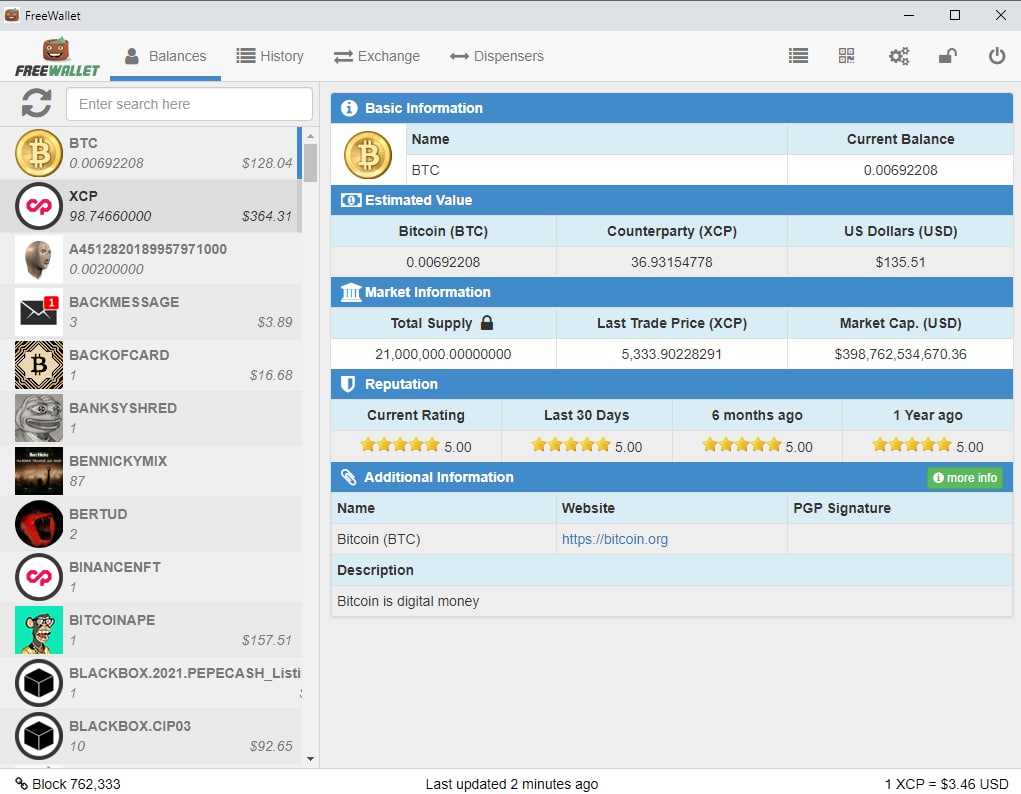The width and height of the screenshot is (1021, 794).
Task: Click the Current Balance value 0.00692208
Action: point(901,170)
